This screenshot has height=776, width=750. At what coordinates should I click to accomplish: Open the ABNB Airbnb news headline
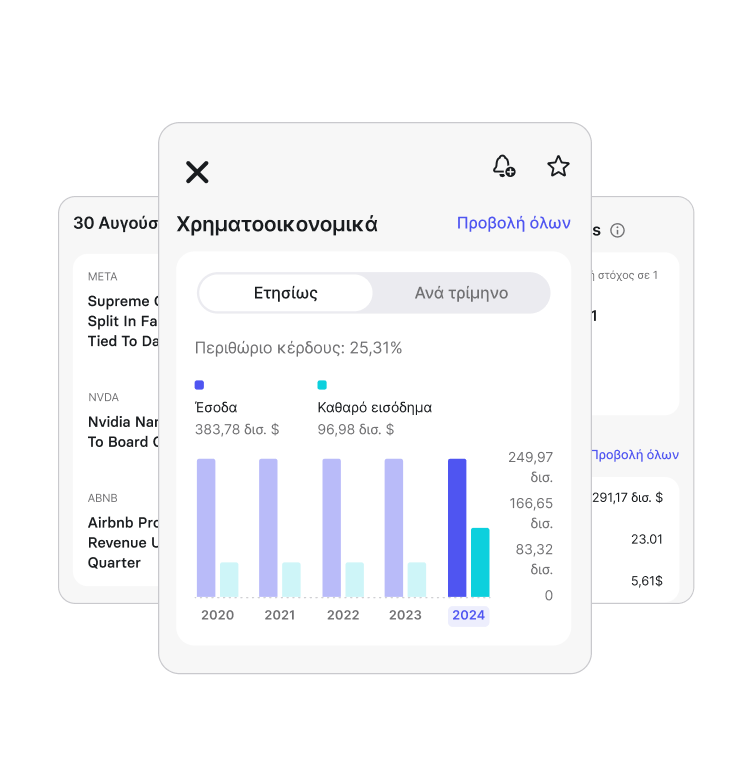[123, 541]
